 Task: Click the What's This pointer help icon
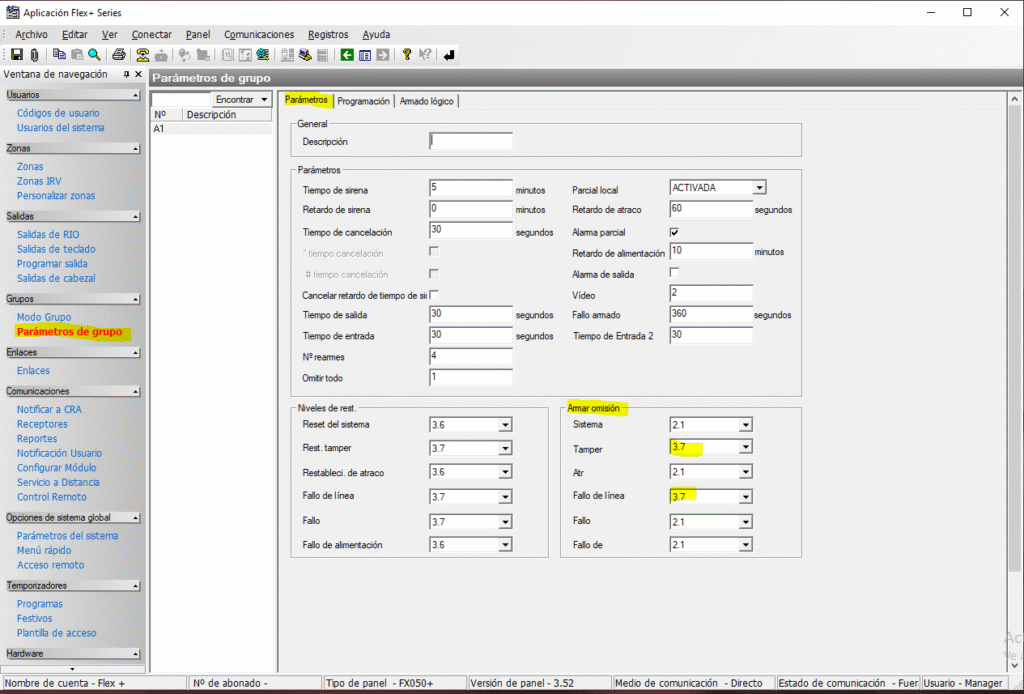pos(424,55)
